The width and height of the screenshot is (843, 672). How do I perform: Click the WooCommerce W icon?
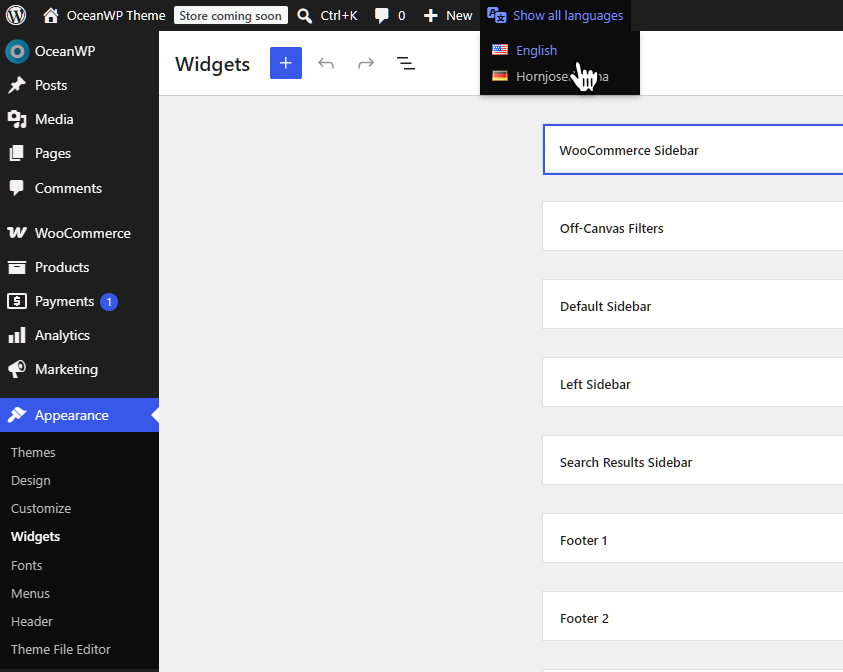(17, 233)
